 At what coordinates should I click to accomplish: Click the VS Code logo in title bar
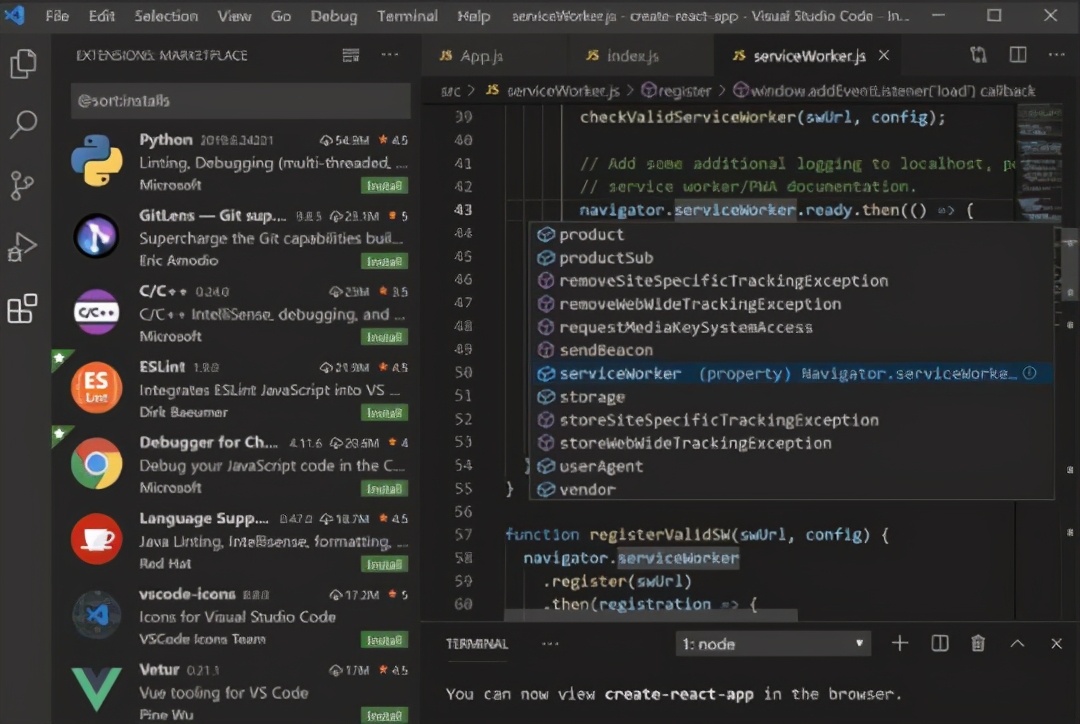pyautogui.click(x=14, y=14)
